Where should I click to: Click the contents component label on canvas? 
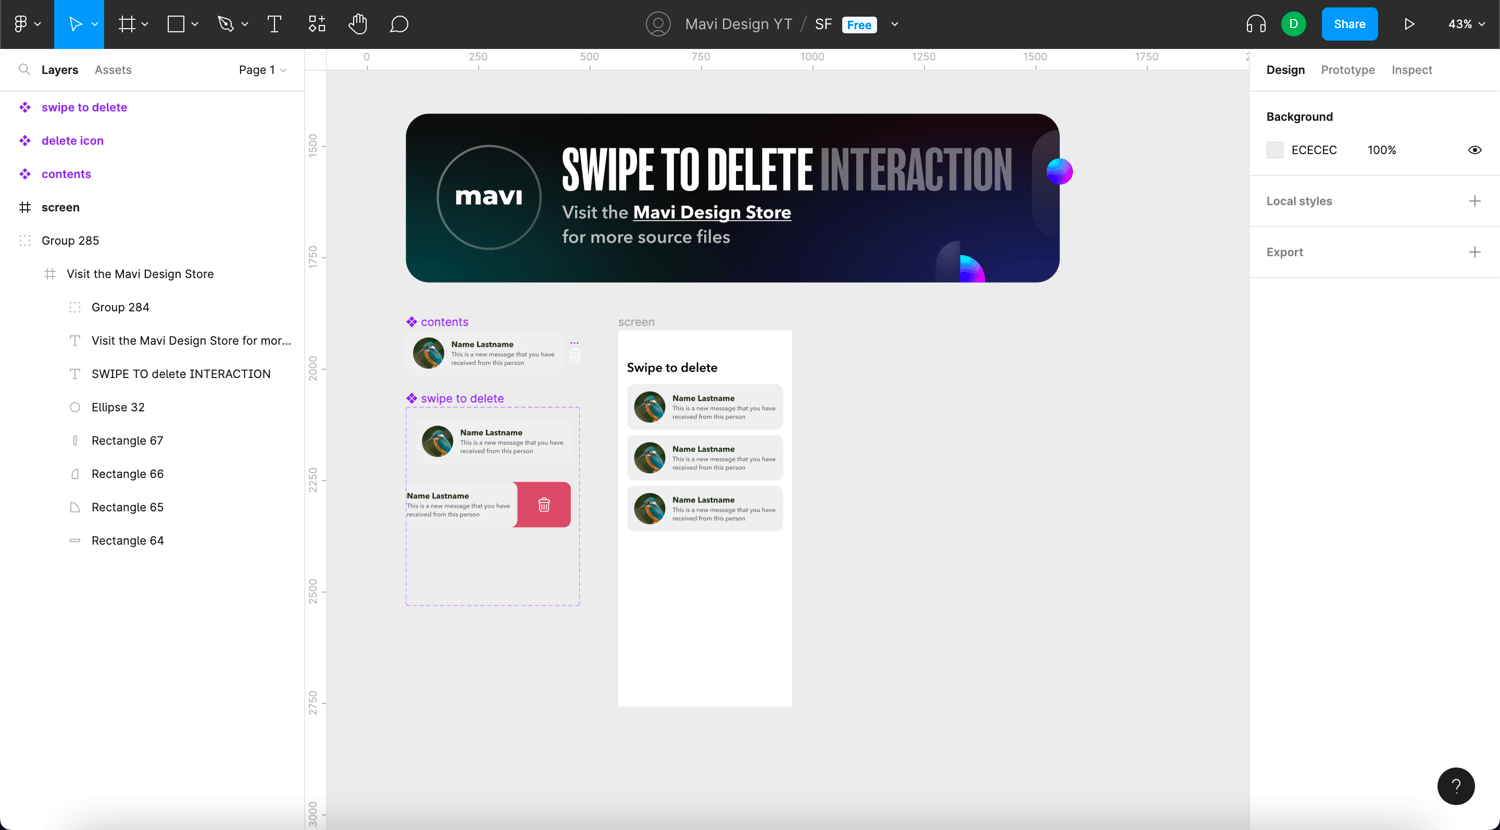pyautogui.click(x=437, y=322)
